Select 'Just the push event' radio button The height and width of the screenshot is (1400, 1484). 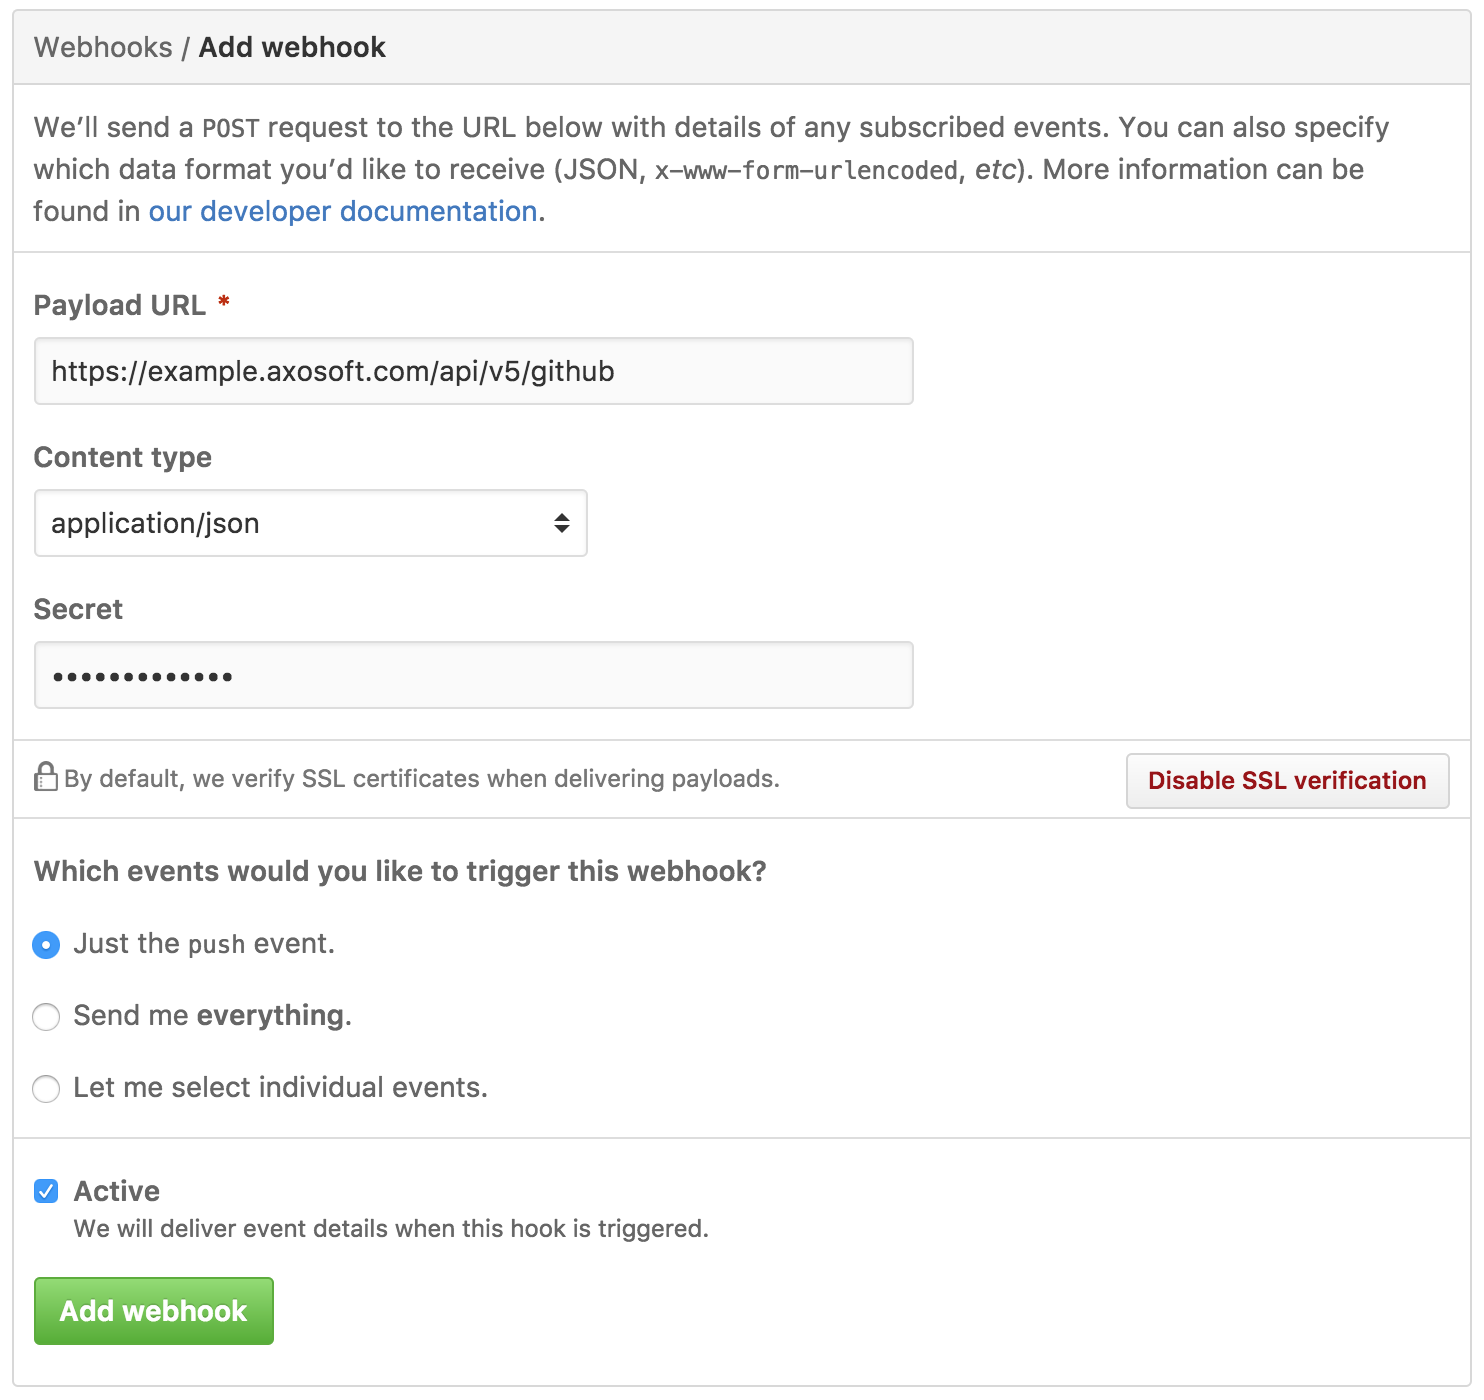[x=46, y=944]
